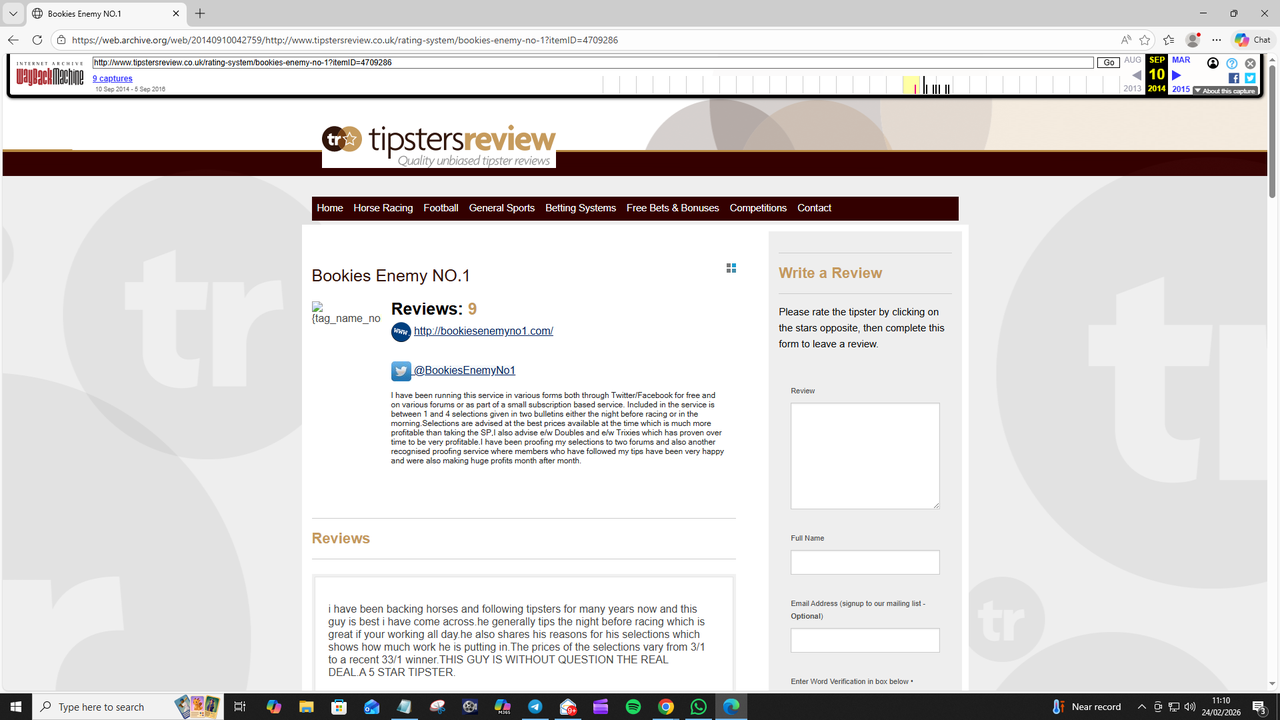Share this capture on Facebook

1234,78
